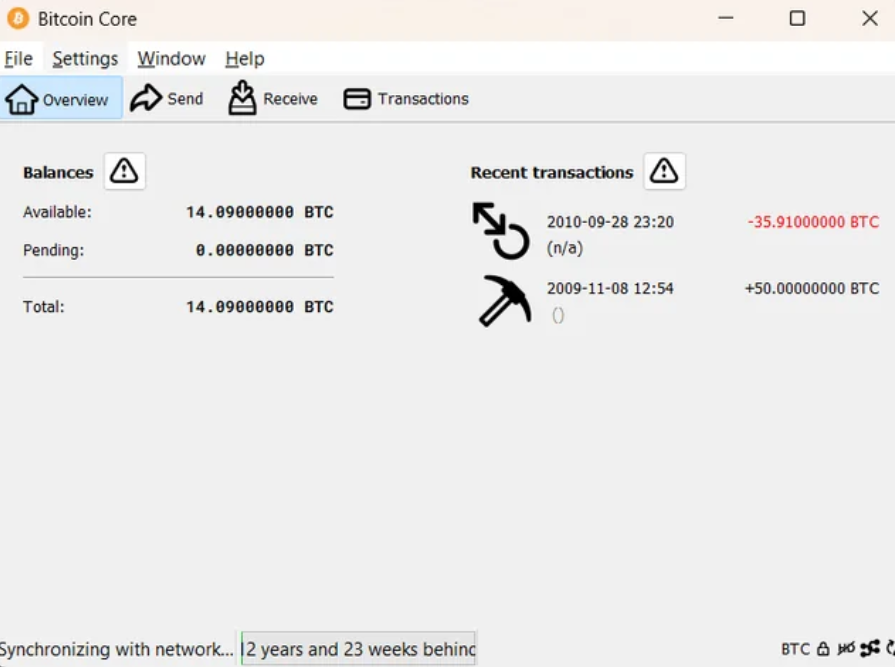The height and width of the screenshot is (667, 895).
Task: Close the Bitcoin Core window
Action: [870, 18]
